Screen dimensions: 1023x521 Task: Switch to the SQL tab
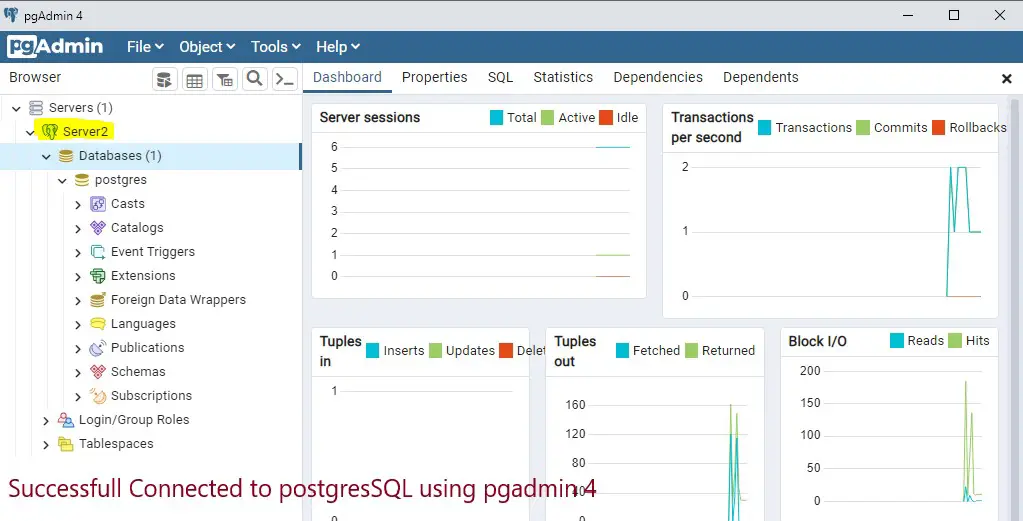[x=500, y=77]
